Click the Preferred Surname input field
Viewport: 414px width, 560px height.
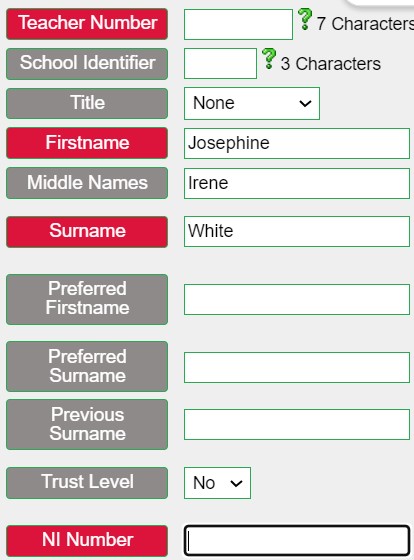tap(296, 367)
